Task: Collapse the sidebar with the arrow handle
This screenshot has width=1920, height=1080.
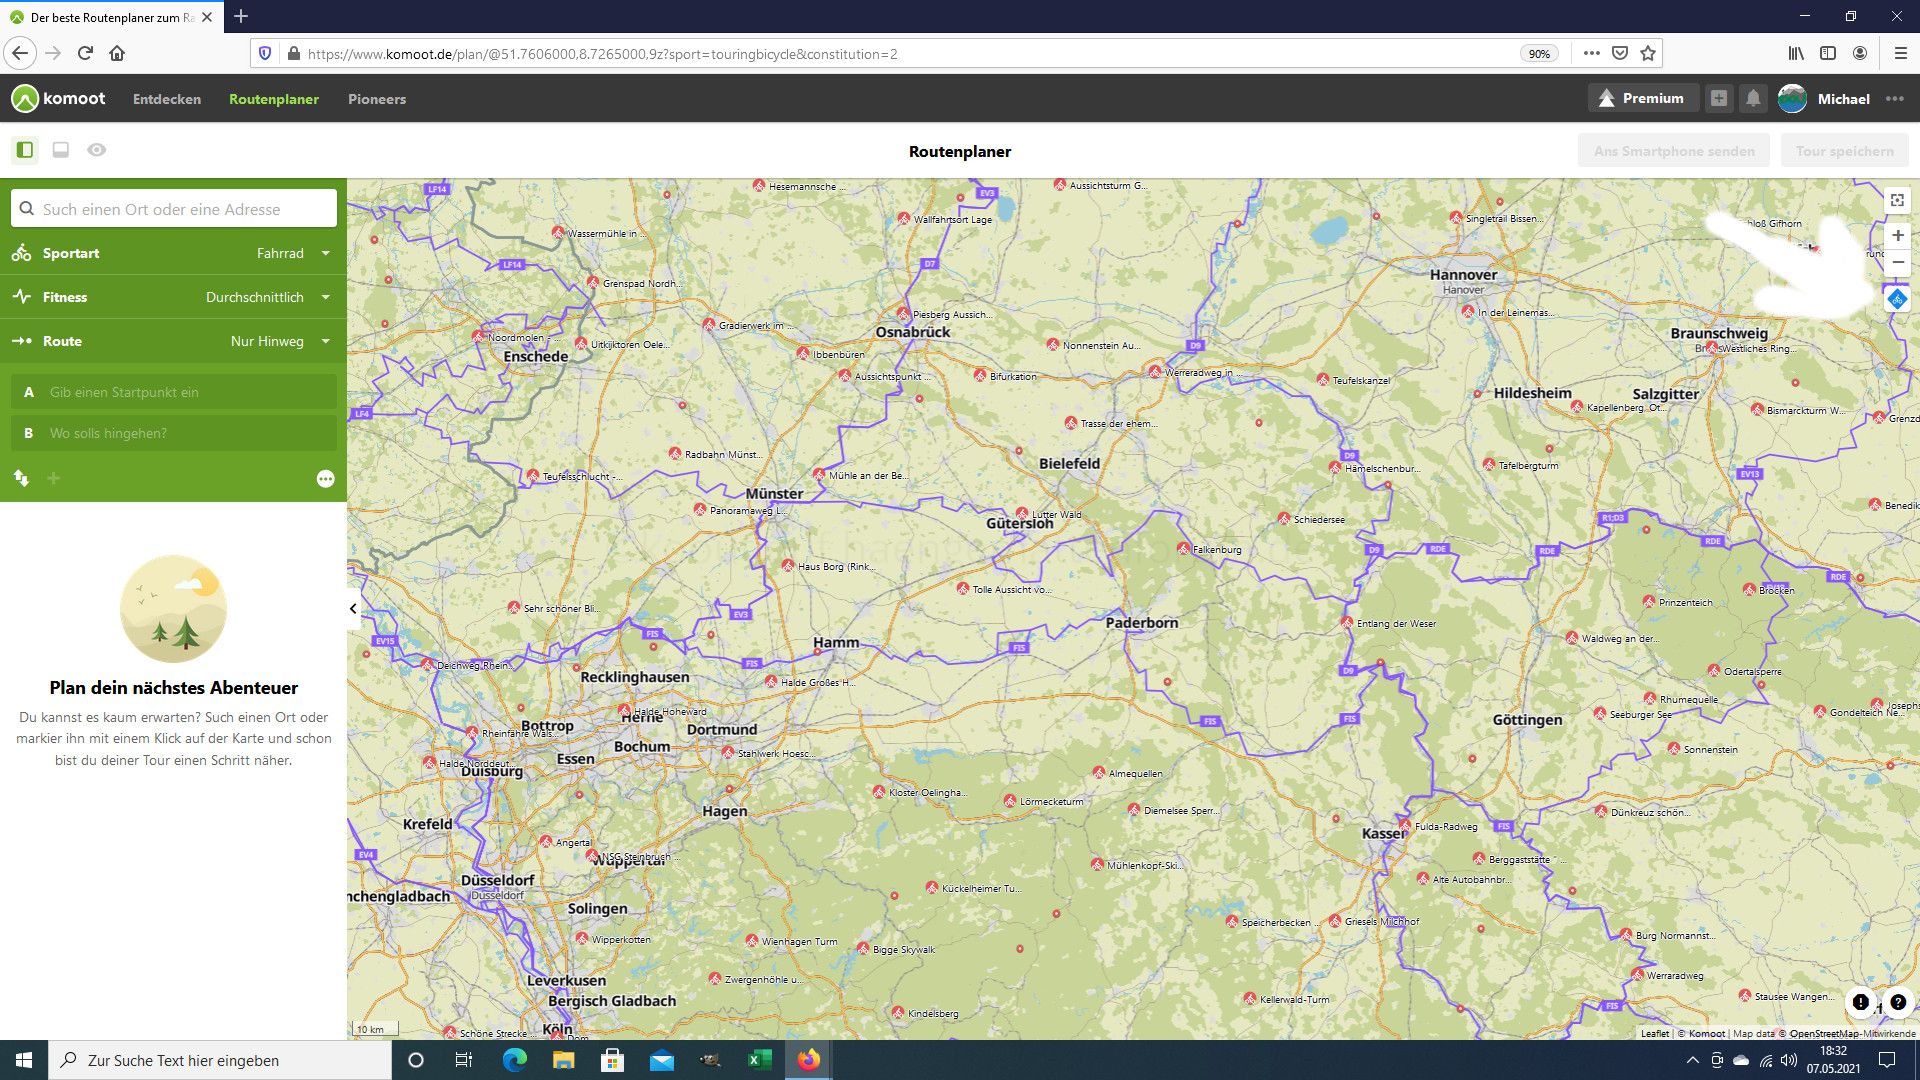Action: (x=353, y=608)
